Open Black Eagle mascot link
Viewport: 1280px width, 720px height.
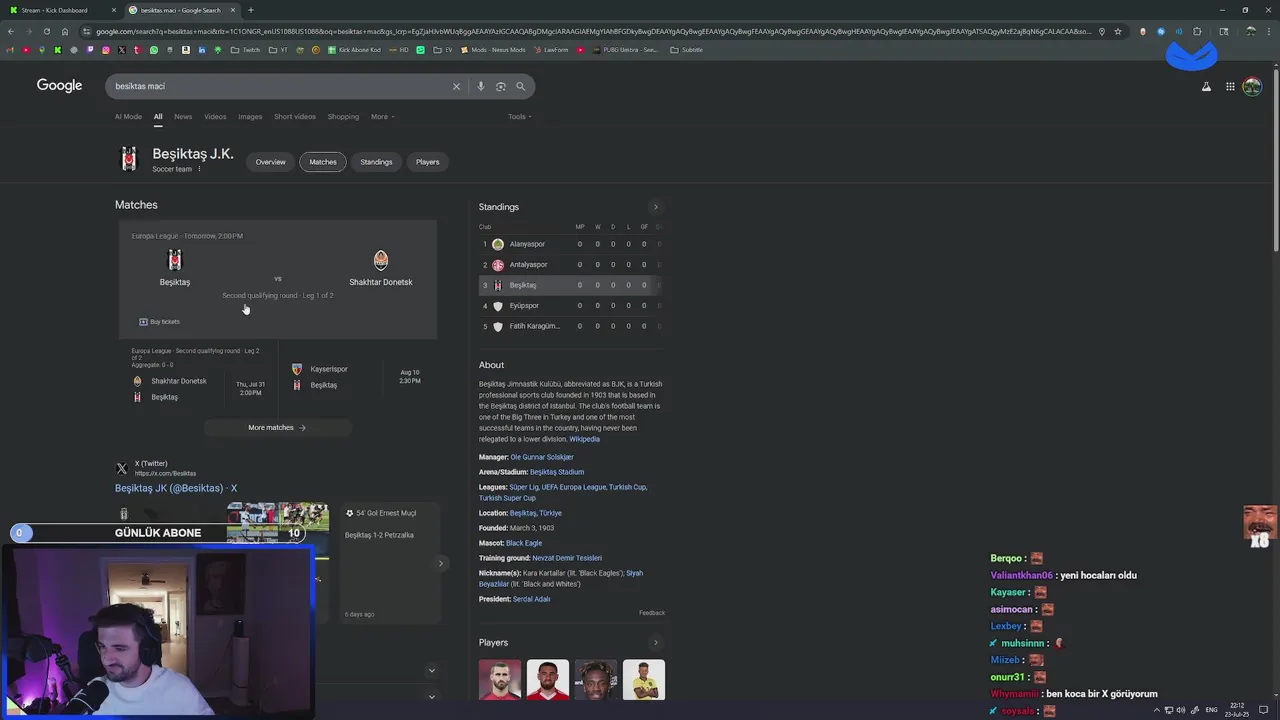pyautogui.click(x=524, y=543)
